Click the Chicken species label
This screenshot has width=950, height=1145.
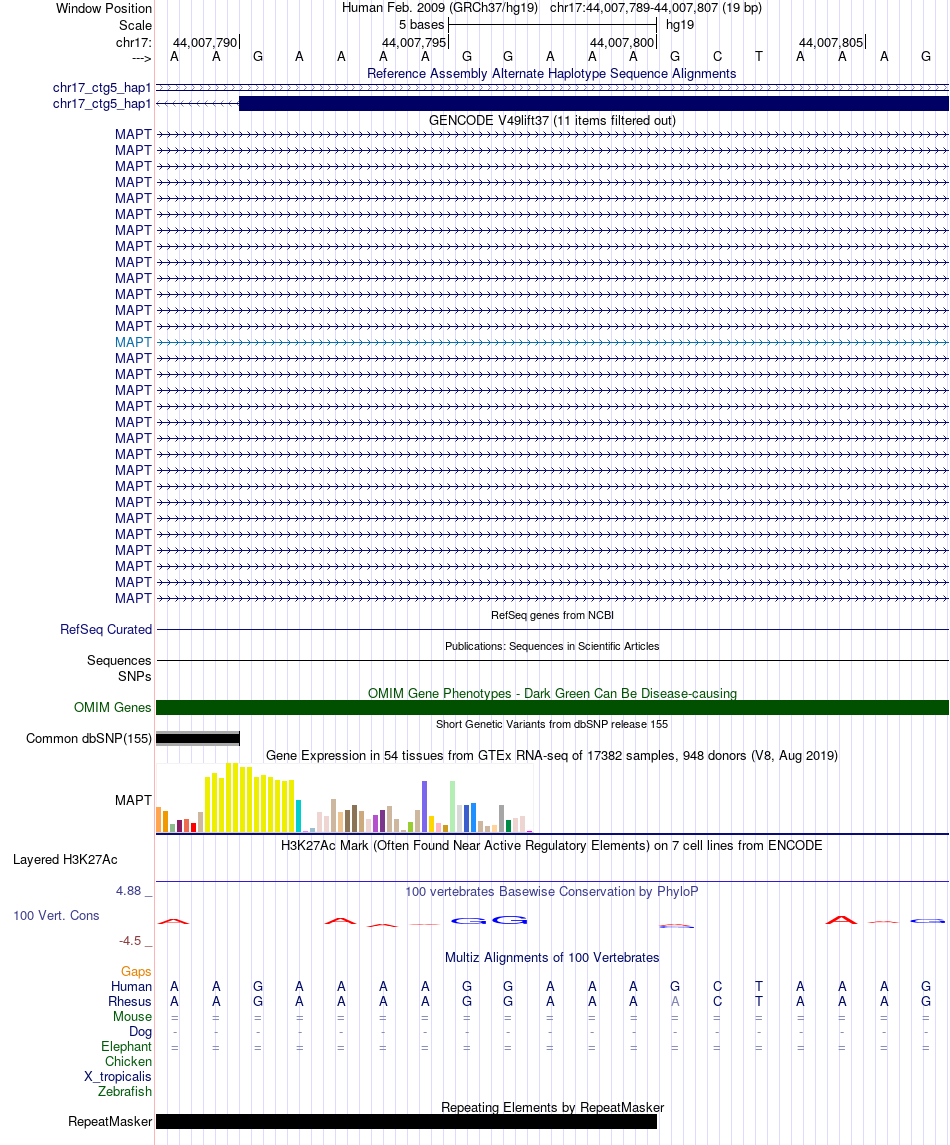tap(129, 1062)
